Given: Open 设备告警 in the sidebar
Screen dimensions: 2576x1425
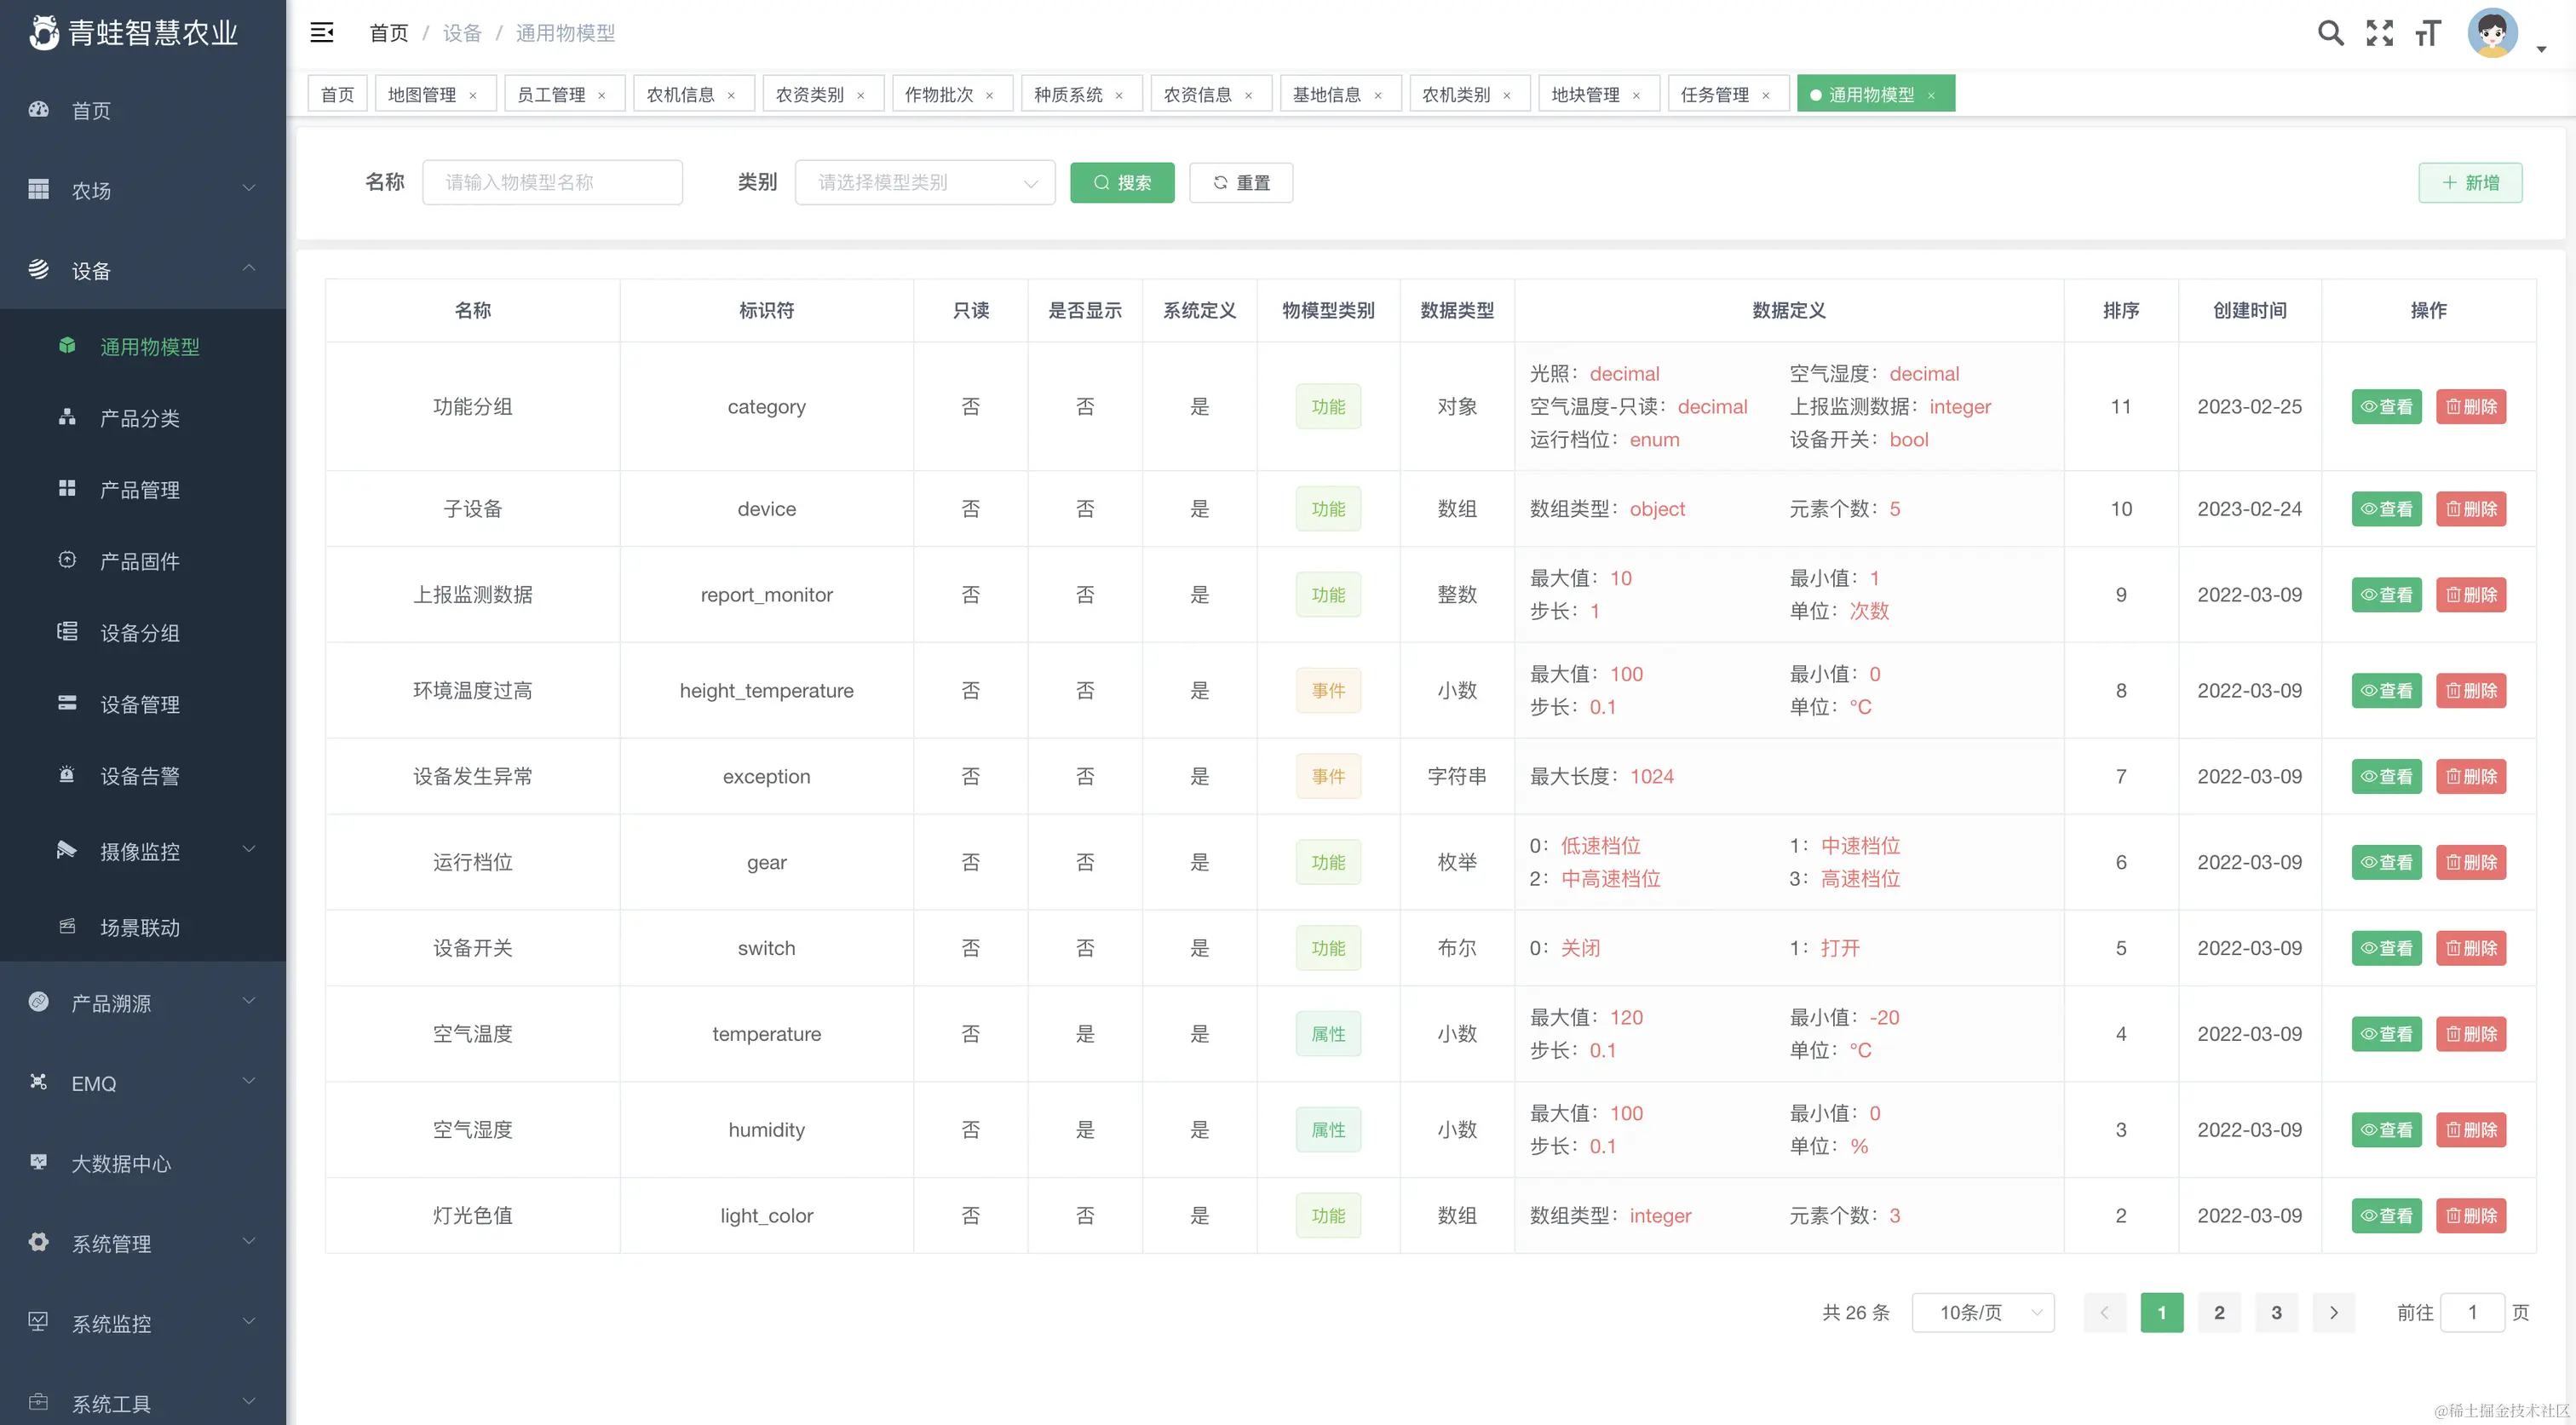Looking at the screenshot, I should 138,776.
